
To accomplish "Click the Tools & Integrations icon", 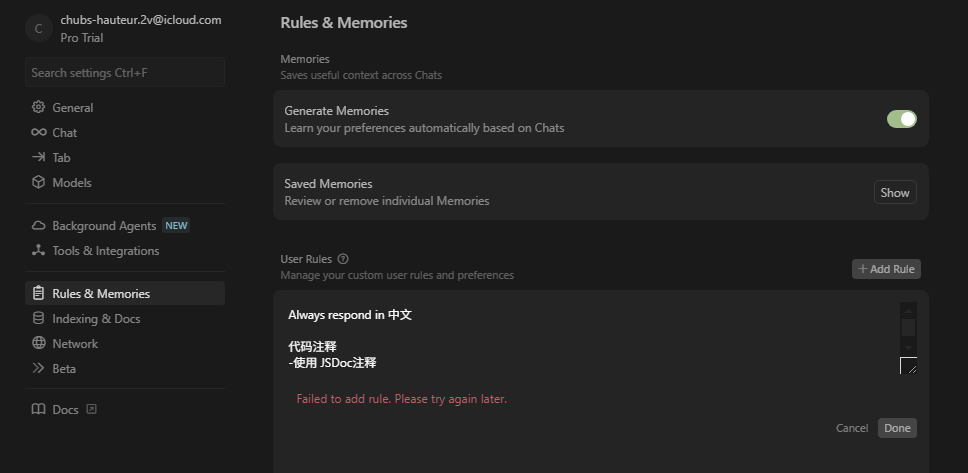I will coord(39,251).
